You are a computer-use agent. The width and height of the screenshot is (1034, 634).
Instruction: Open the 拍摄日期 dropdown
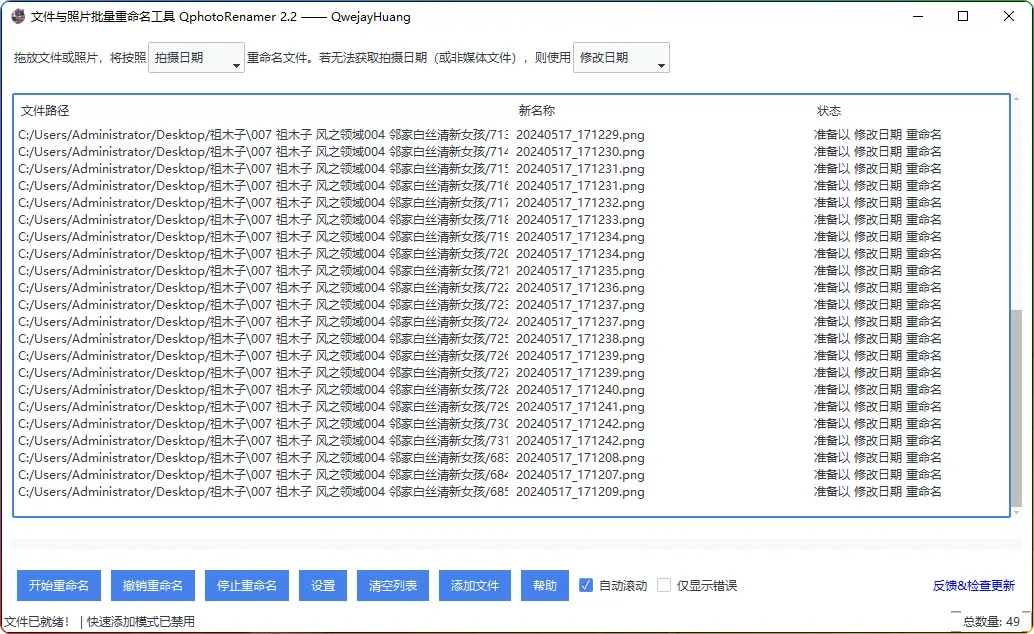(x=196, y=58)
